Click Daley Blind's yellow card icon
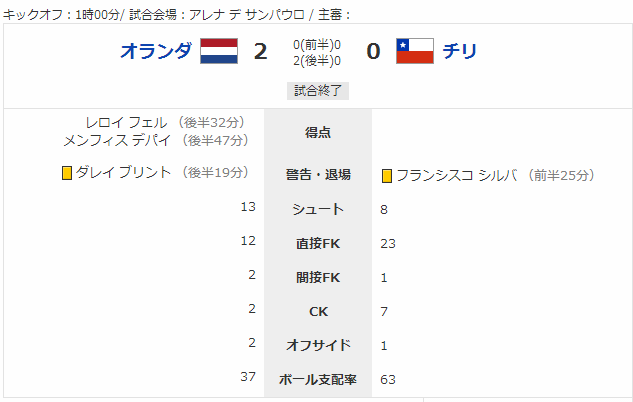This screenshot has height=402, width=633. pos(67,173)
